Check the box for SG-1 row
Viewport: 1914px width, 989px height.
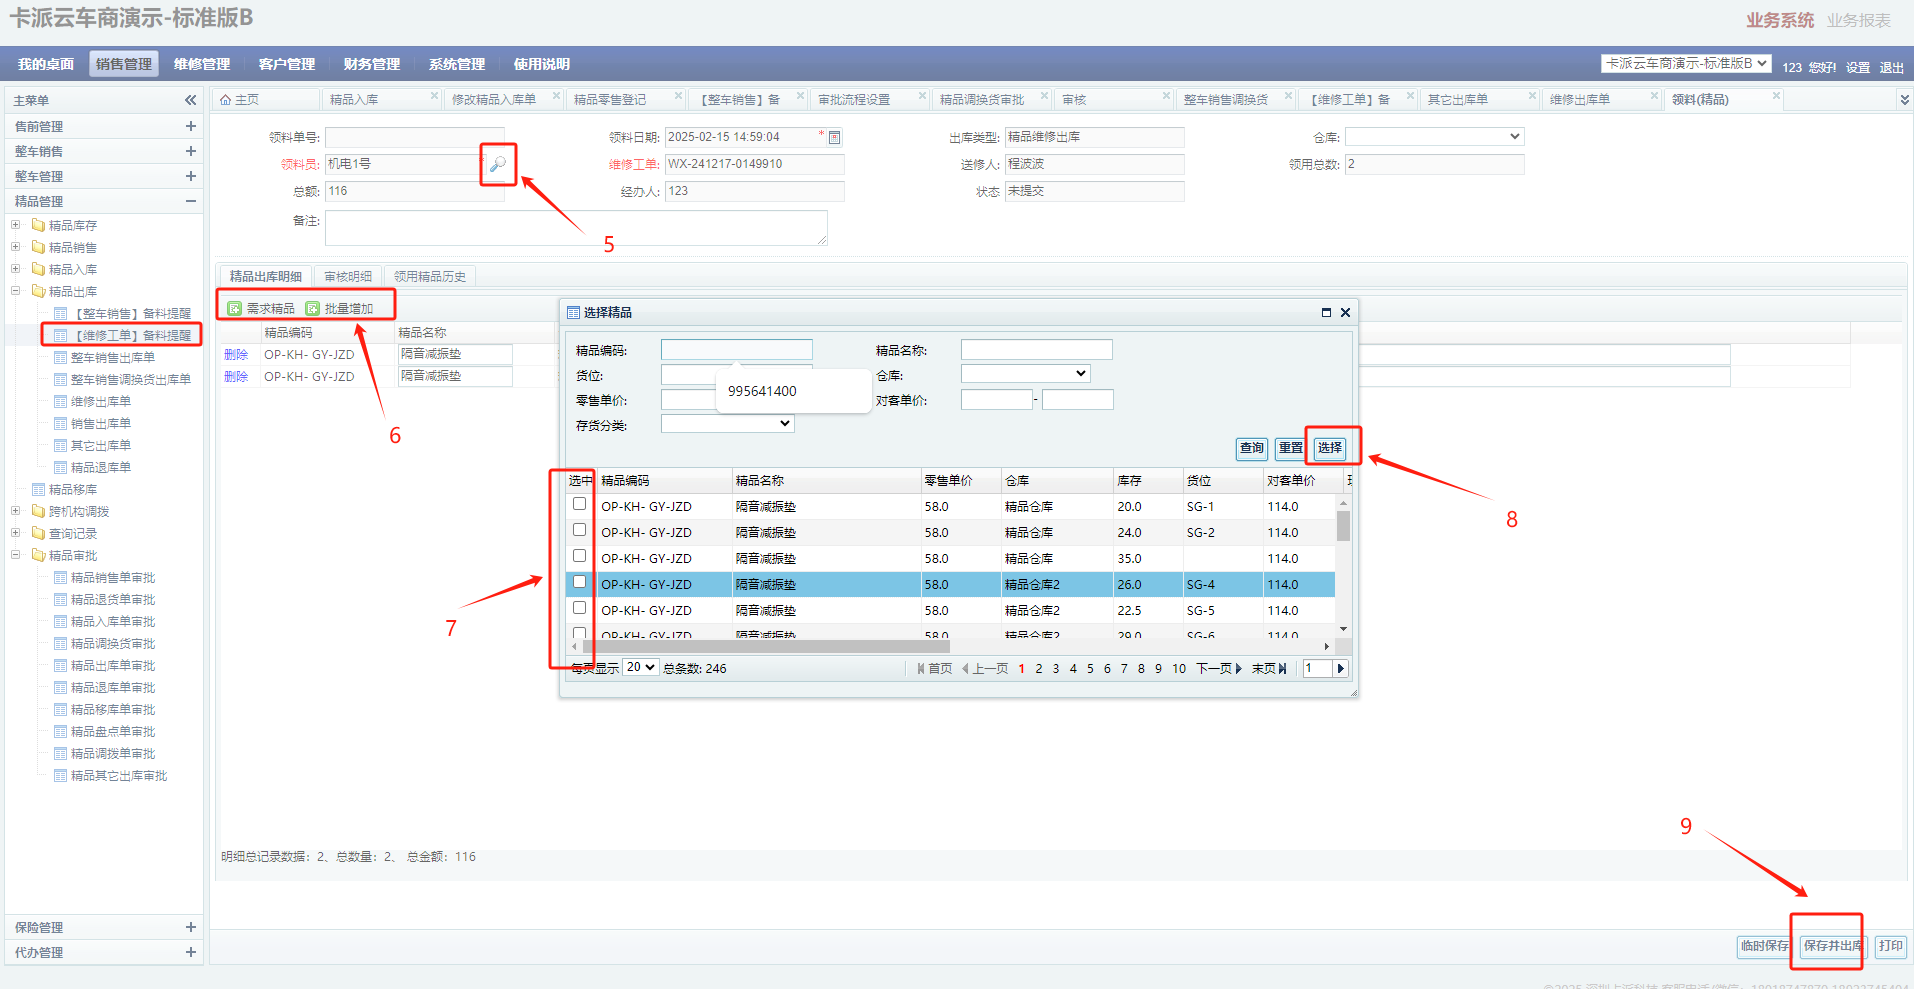click(579, 504)
